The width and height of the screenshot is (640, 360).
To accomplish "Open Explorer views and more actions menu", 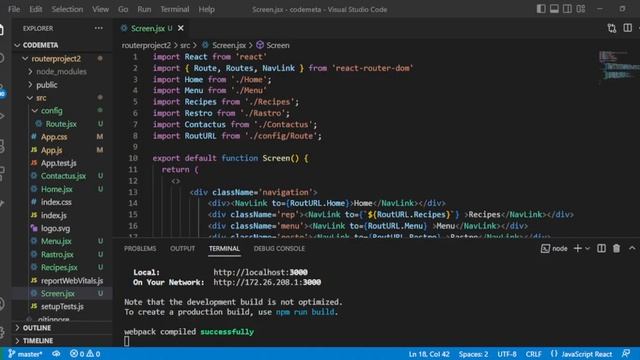I will point(98,28).
